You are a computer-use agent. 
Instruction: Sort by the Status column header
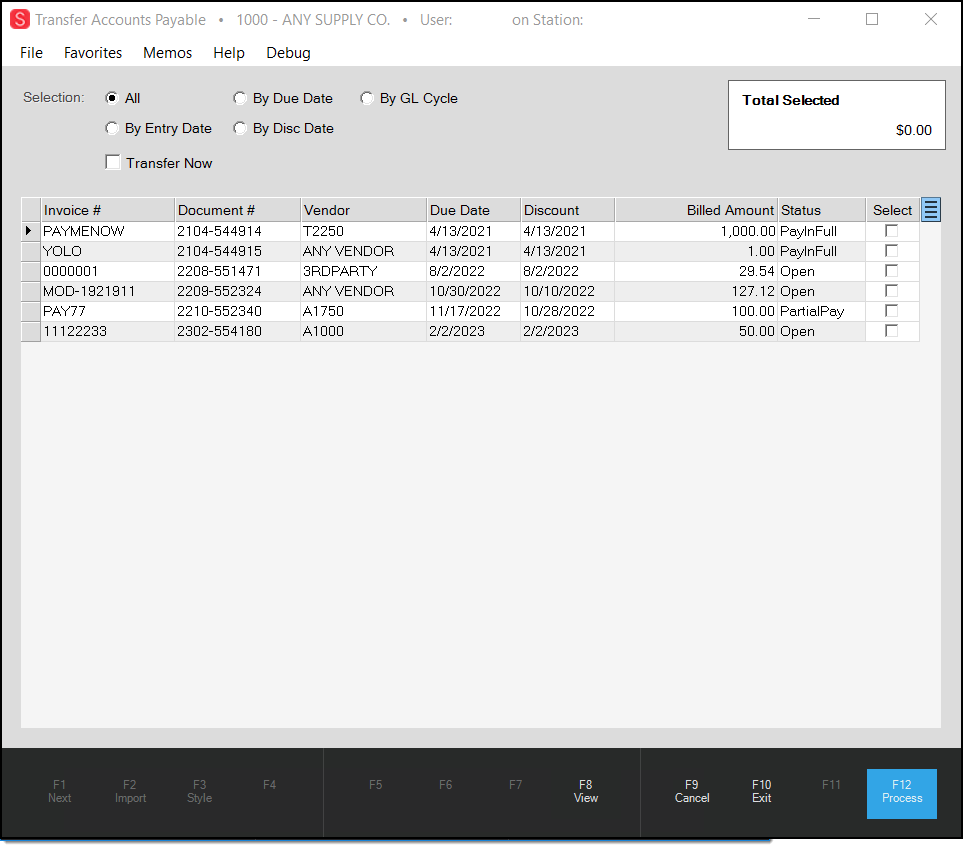(822, 210)
